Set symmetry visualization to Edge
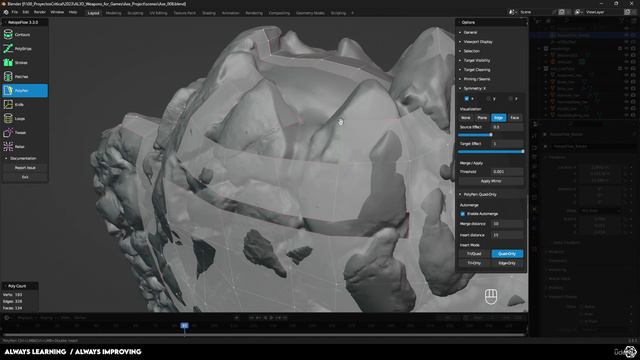Image resolution: width=640 pixels, height=360 pixels. (x=498, y=118)
